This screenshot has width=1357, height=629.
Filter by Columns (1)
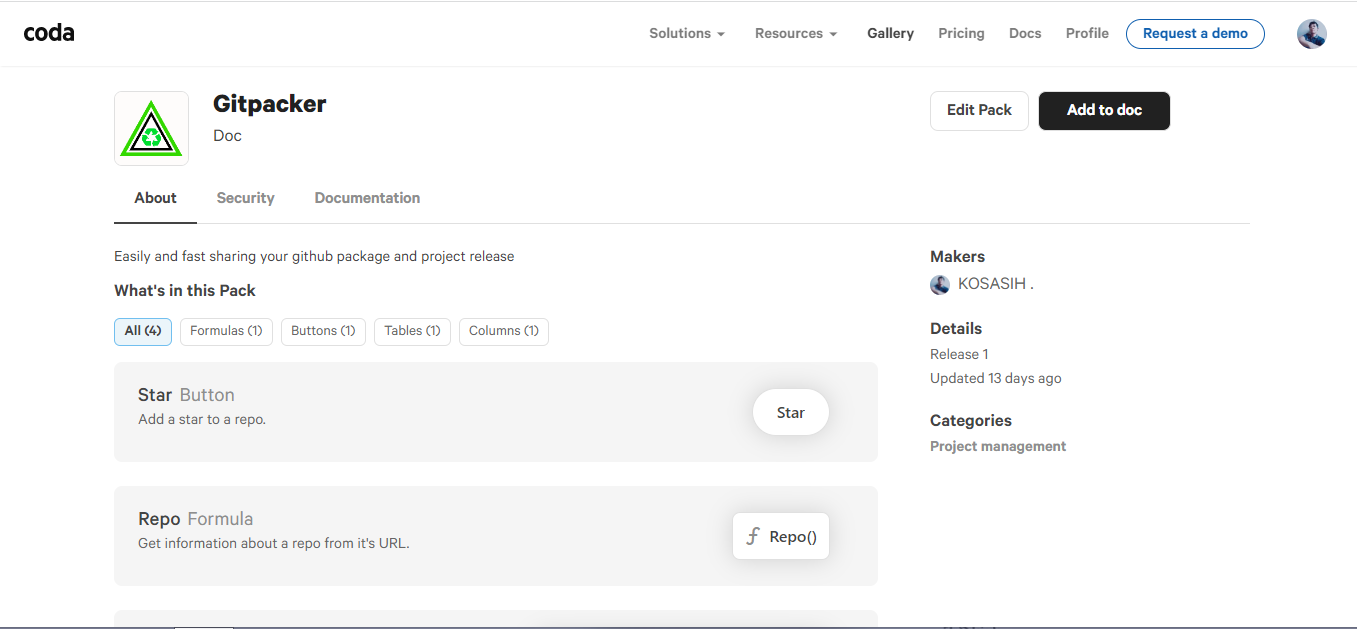[x=504, y=331]
